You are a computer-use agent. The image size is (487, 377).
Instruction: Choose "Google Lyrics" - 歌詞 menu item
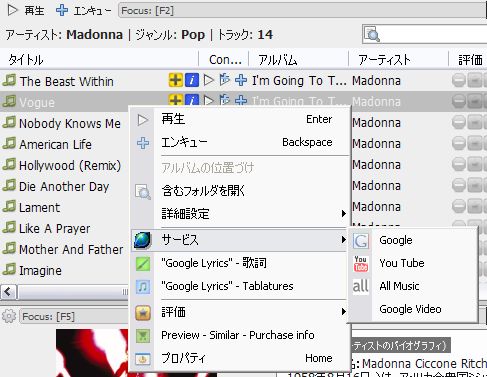tap(240, 263)
